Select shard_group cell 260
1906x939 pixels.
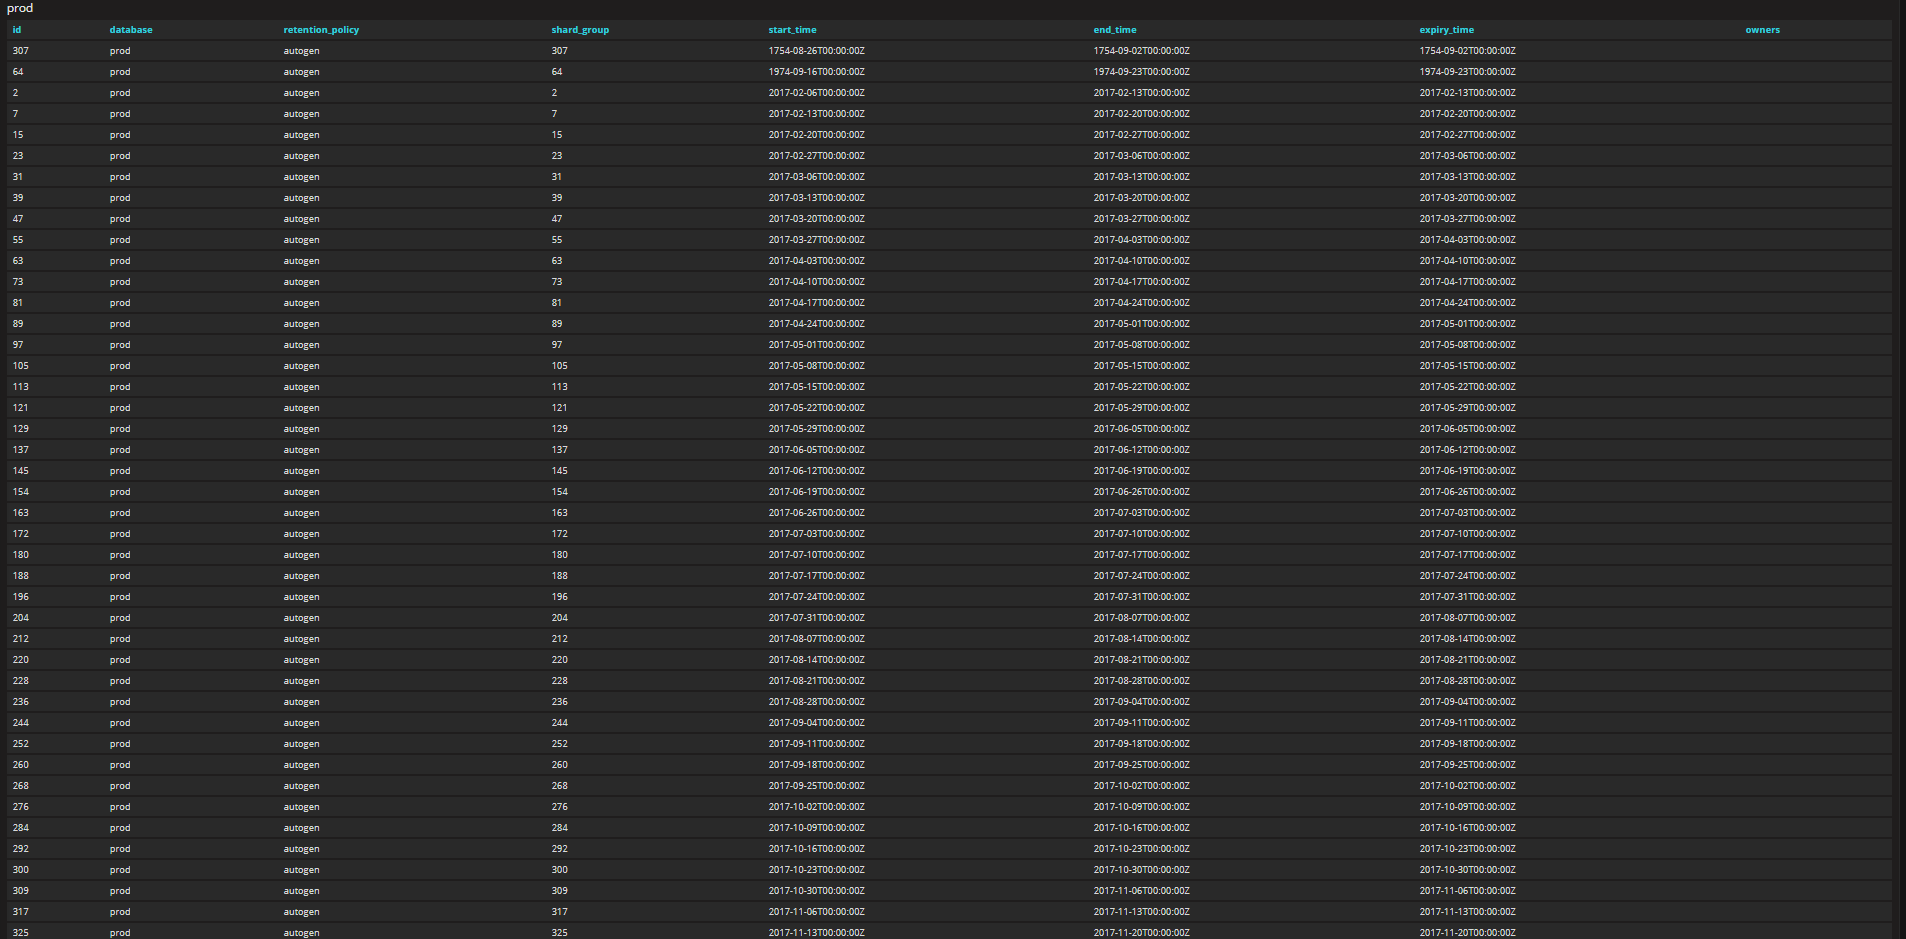pyautogui.click(x=559, y=765)
